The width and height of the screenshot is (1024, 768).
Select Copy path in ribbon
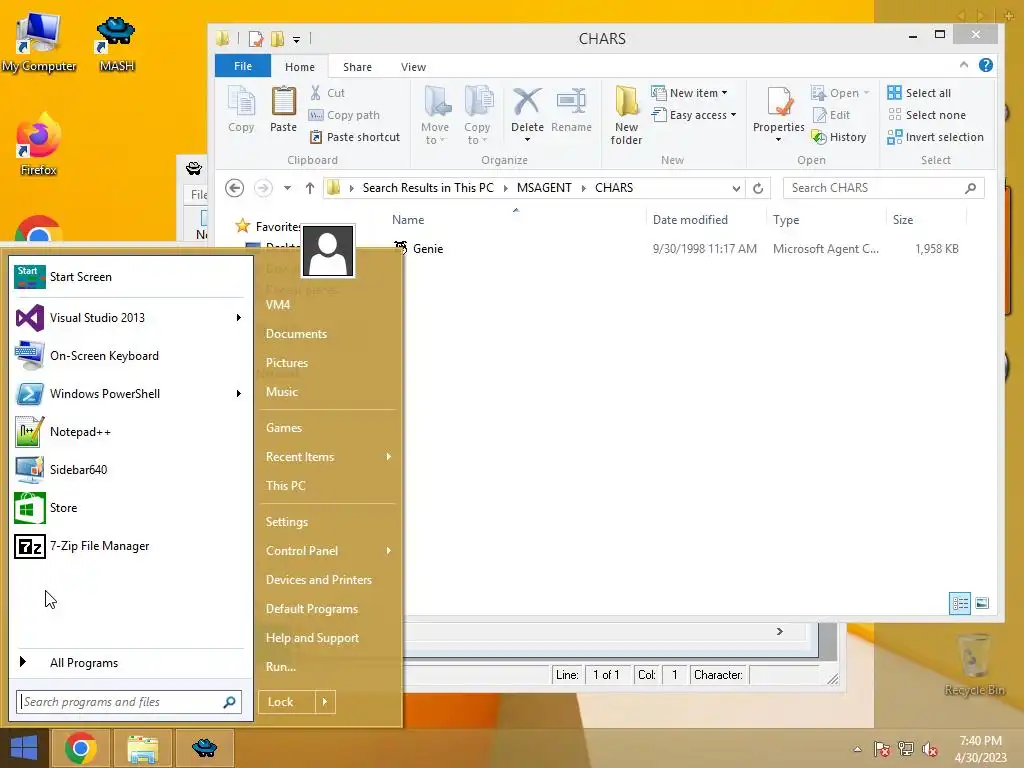point(344,115)
